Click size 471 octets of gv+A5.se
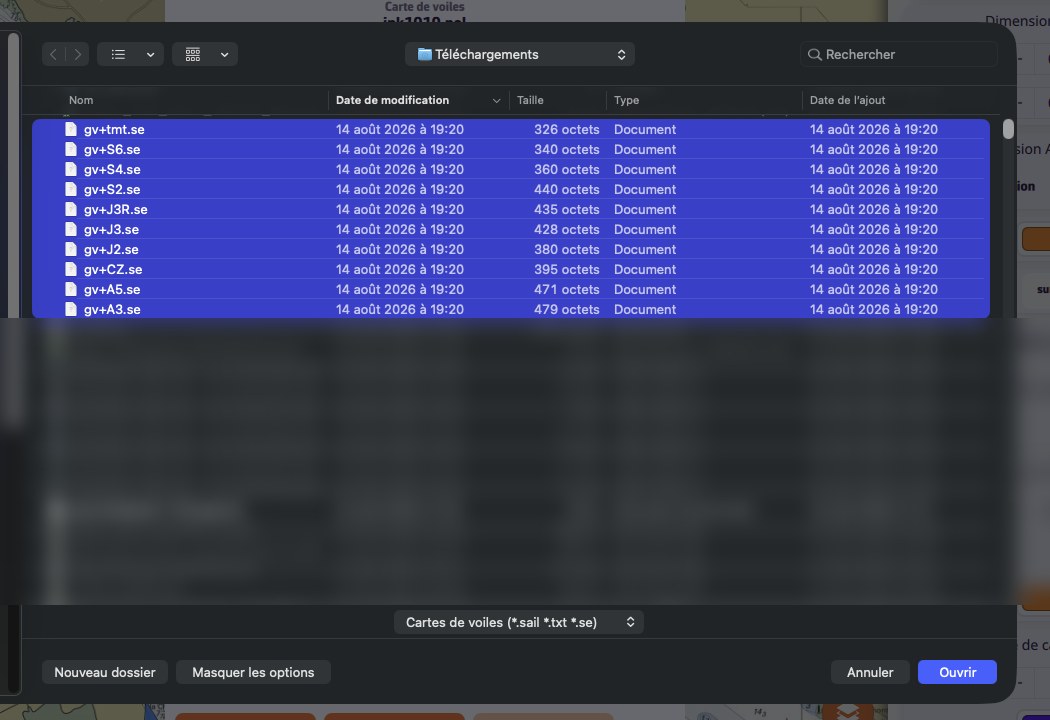Viewport: 1050px width, 720px height. click(567, 289)
